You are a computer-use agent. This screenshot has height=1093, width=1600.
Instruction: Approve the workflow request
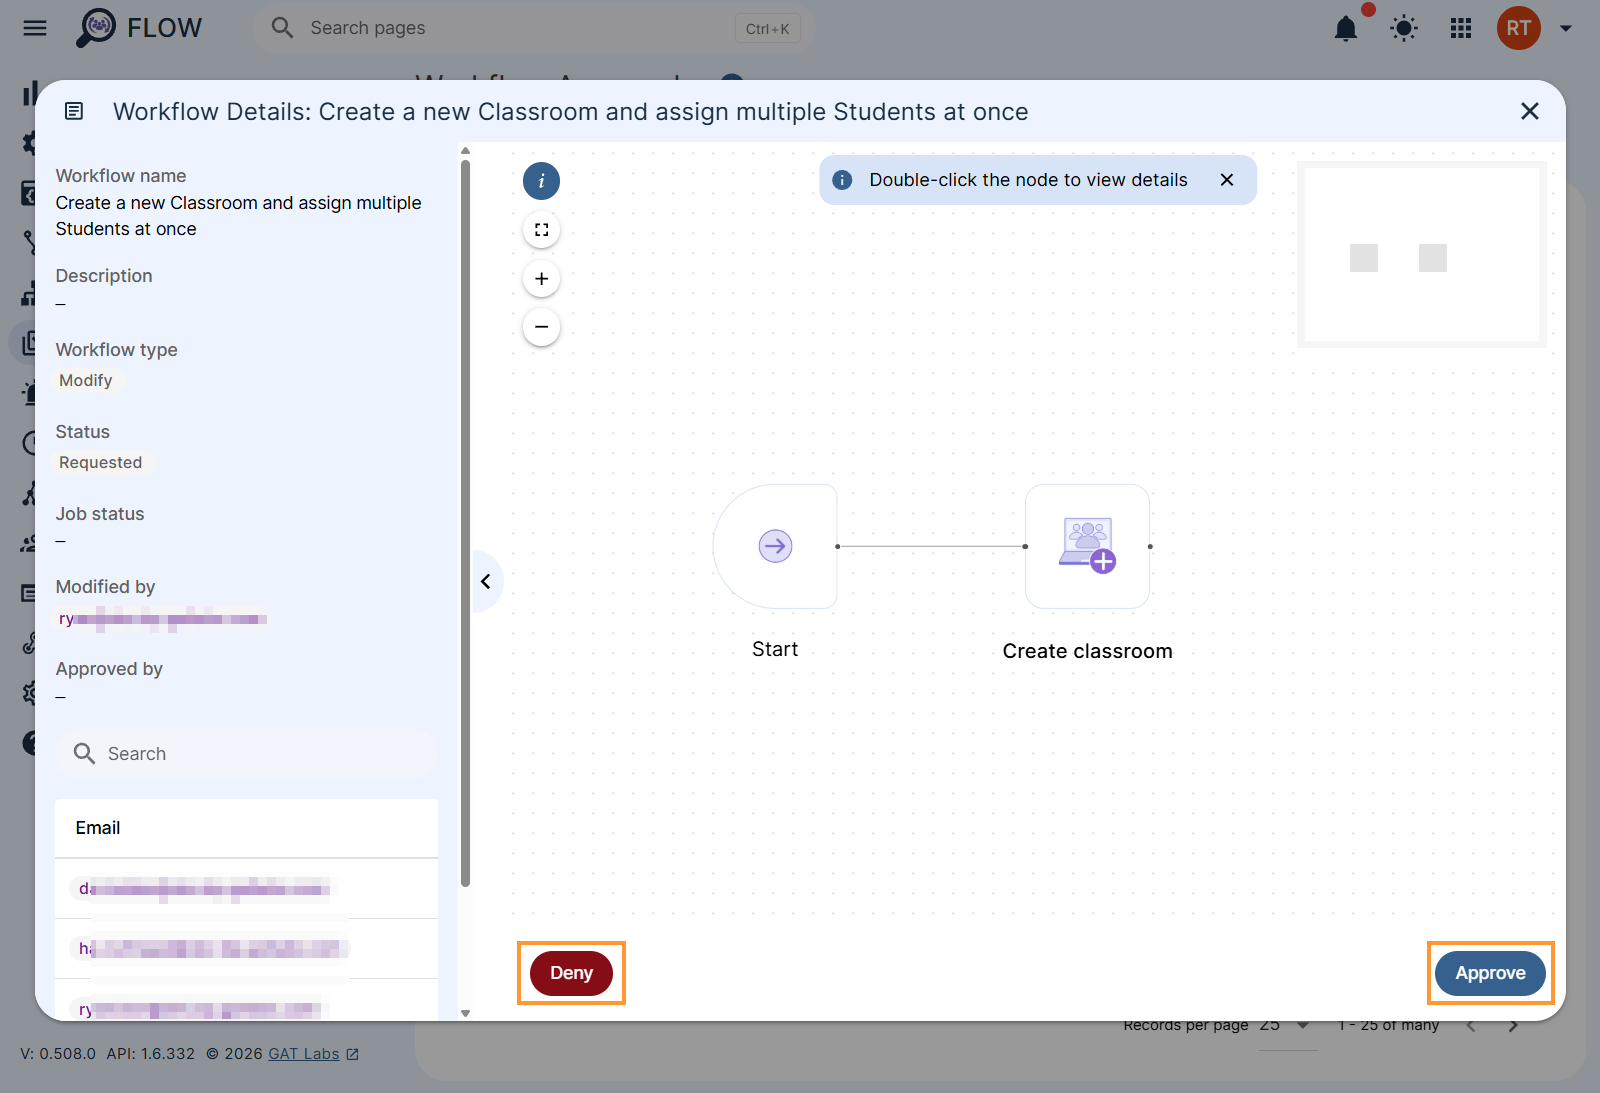click(x=1490, y=973)
